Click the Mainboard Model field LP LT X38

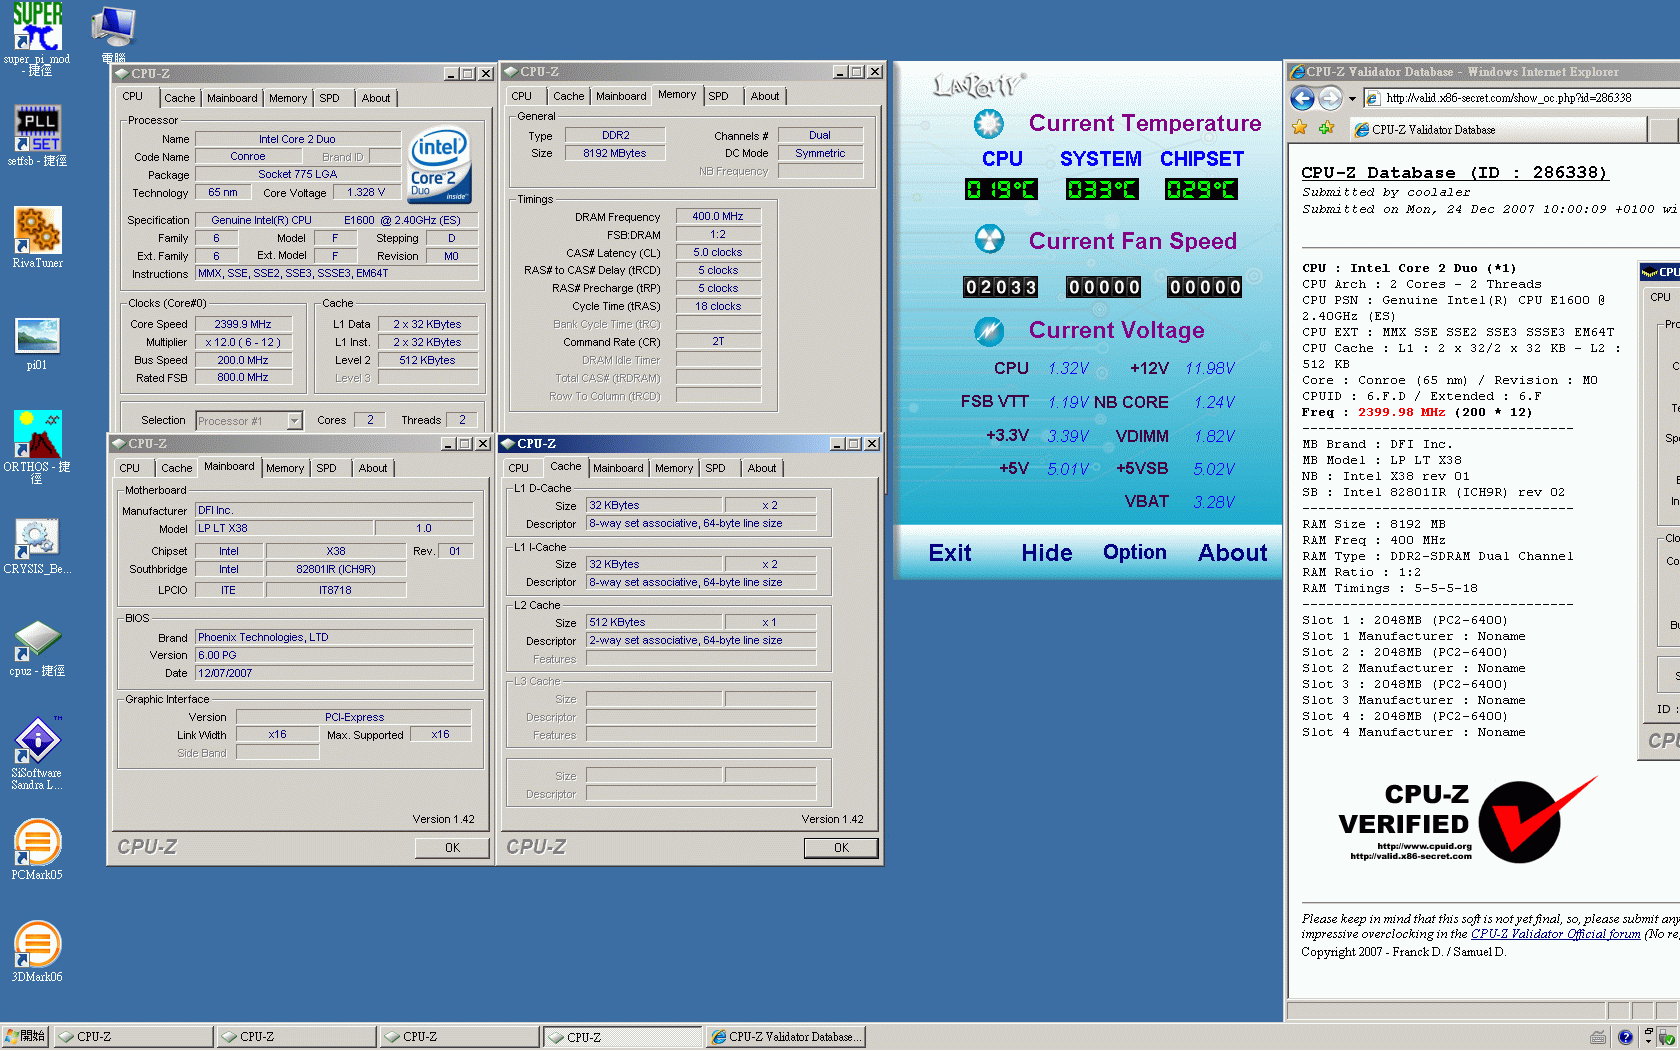(x=284, y=528)
